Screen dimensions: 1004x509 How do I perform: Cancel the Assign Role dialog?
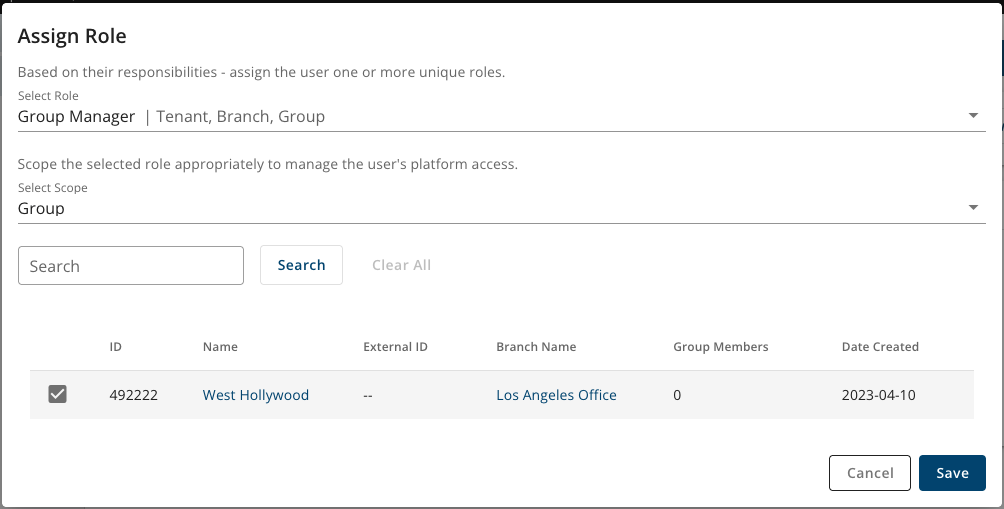click(870, 473)
